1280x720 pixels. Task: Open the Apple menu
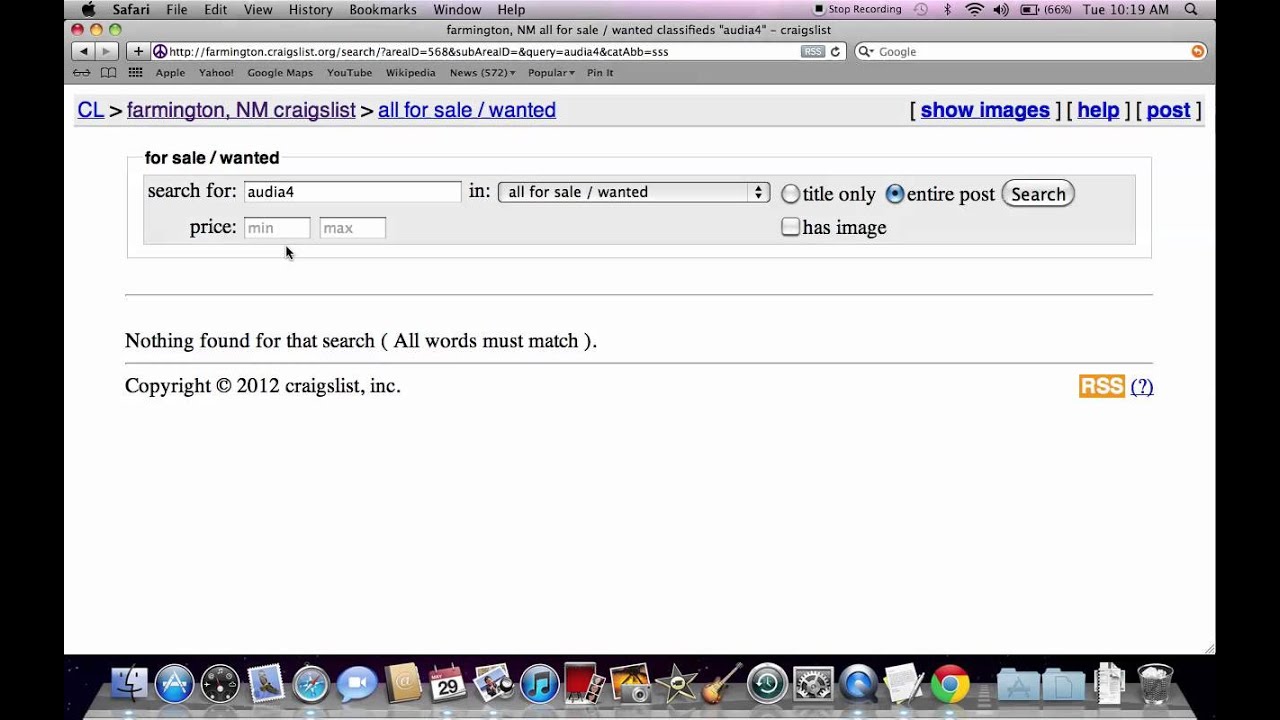pyautogui.click(x=88, y=9)
